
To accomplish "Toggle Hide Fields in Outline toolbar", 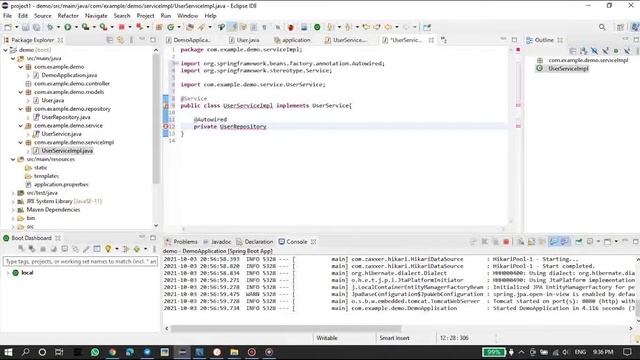I will click(595, 51).
